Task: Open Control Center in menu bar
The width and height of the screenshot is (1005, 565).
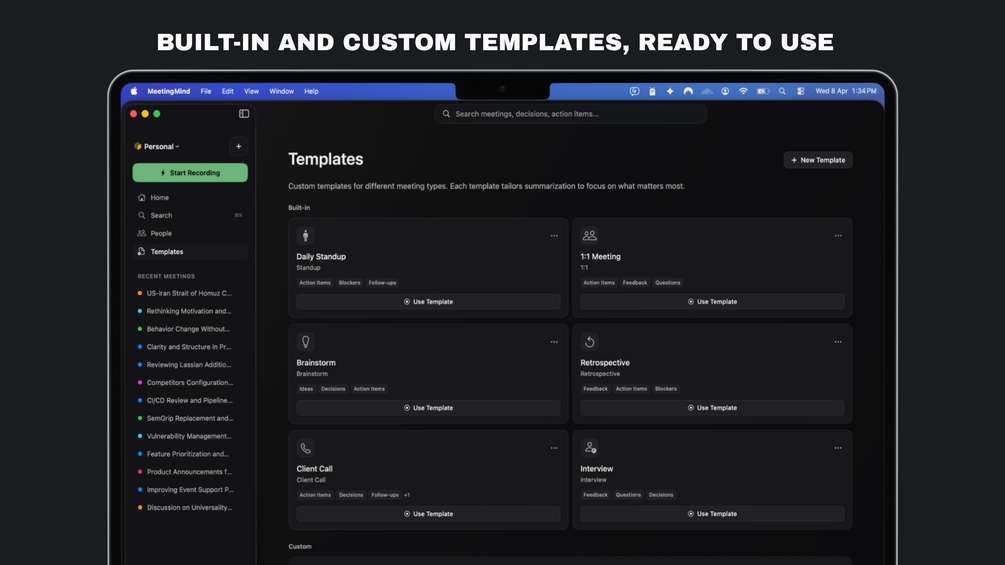Action: pyautogui.click(x=801, y=92)
